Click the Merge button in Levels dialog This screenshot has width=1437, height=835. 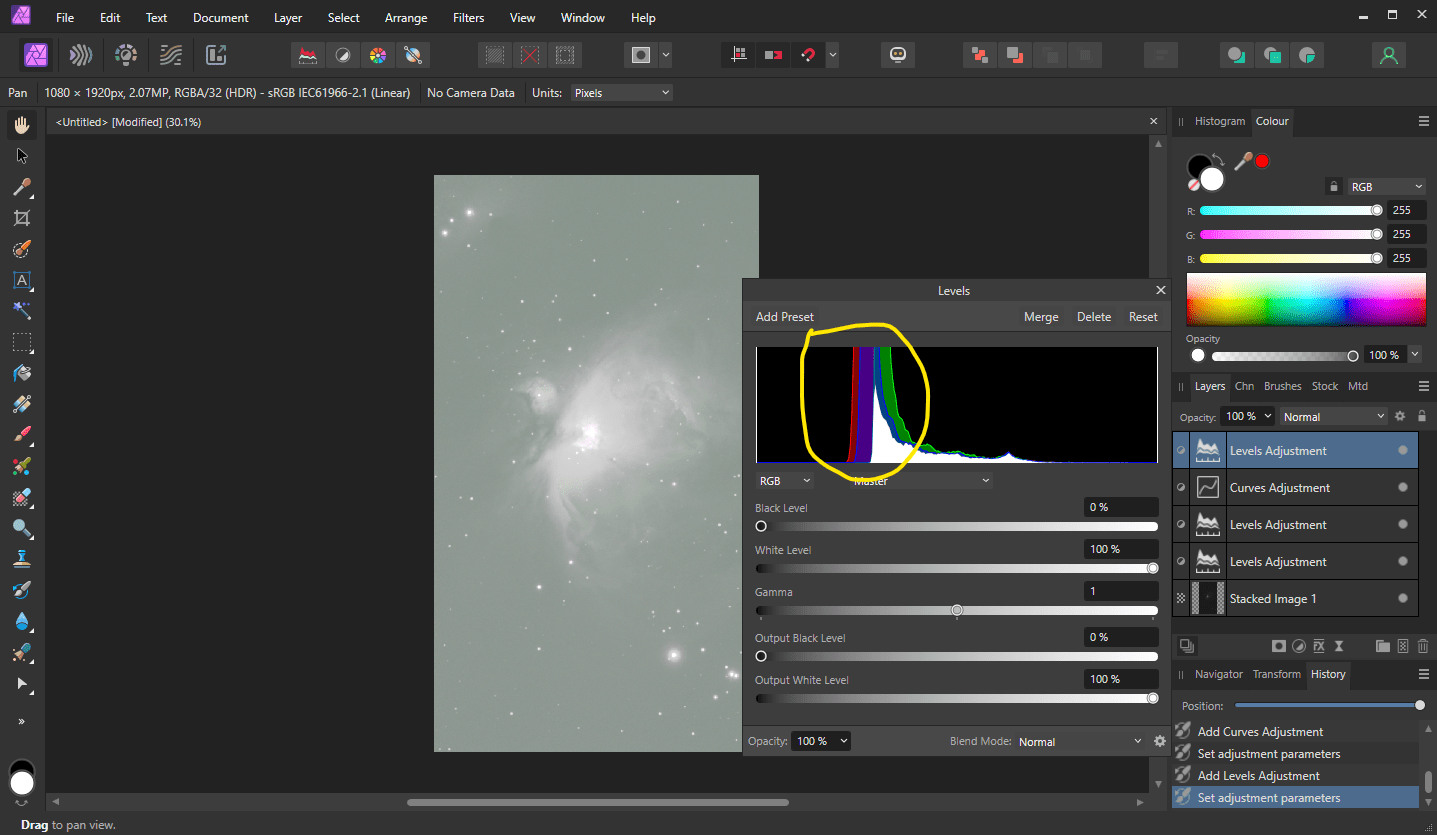[1041, 317]
